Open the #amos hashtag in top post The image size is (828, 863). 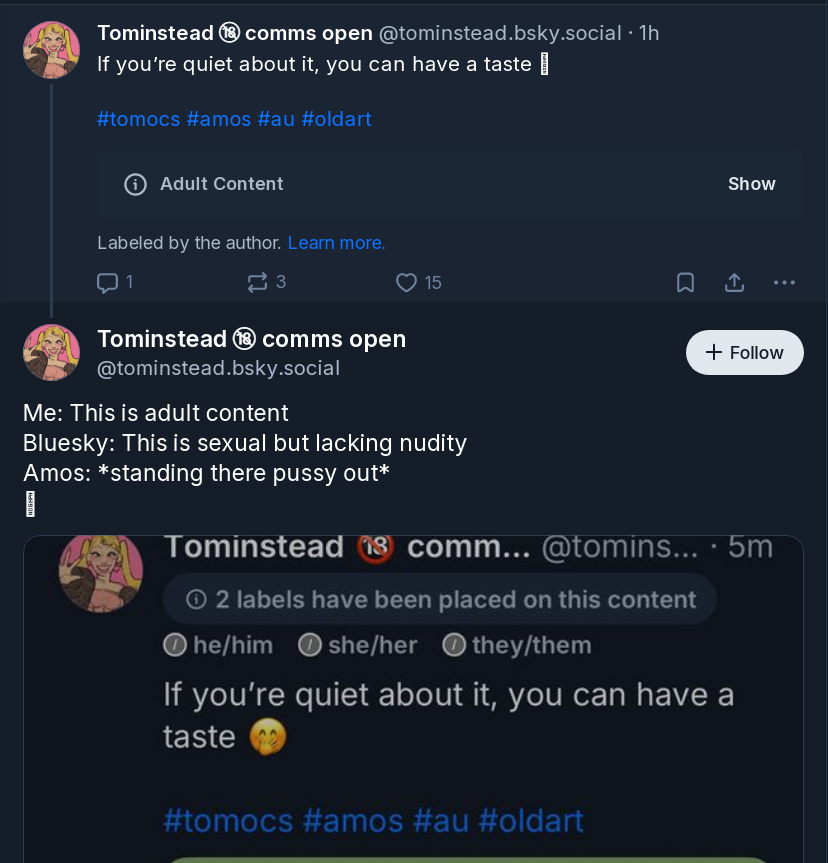[218, 119]
